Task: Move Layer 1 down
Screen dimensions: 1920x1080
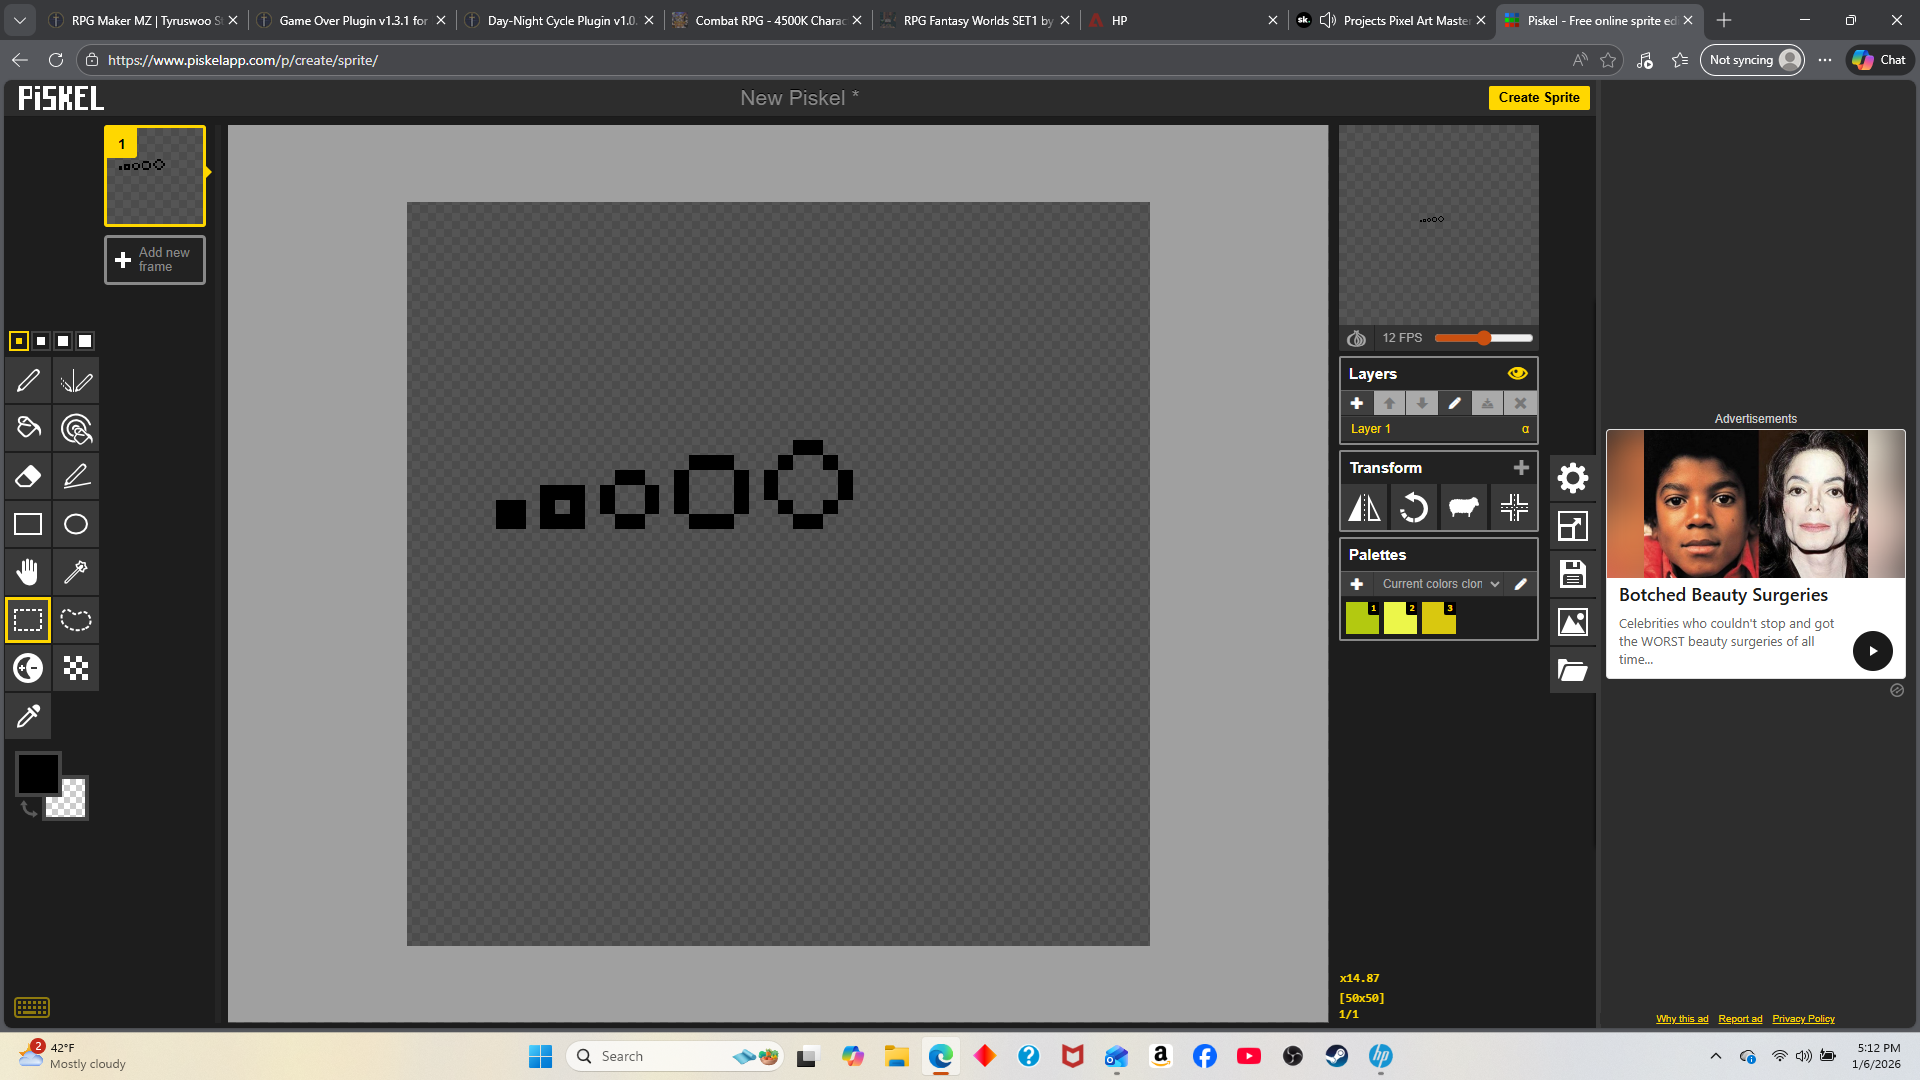Action: (x=1422, y=403)
